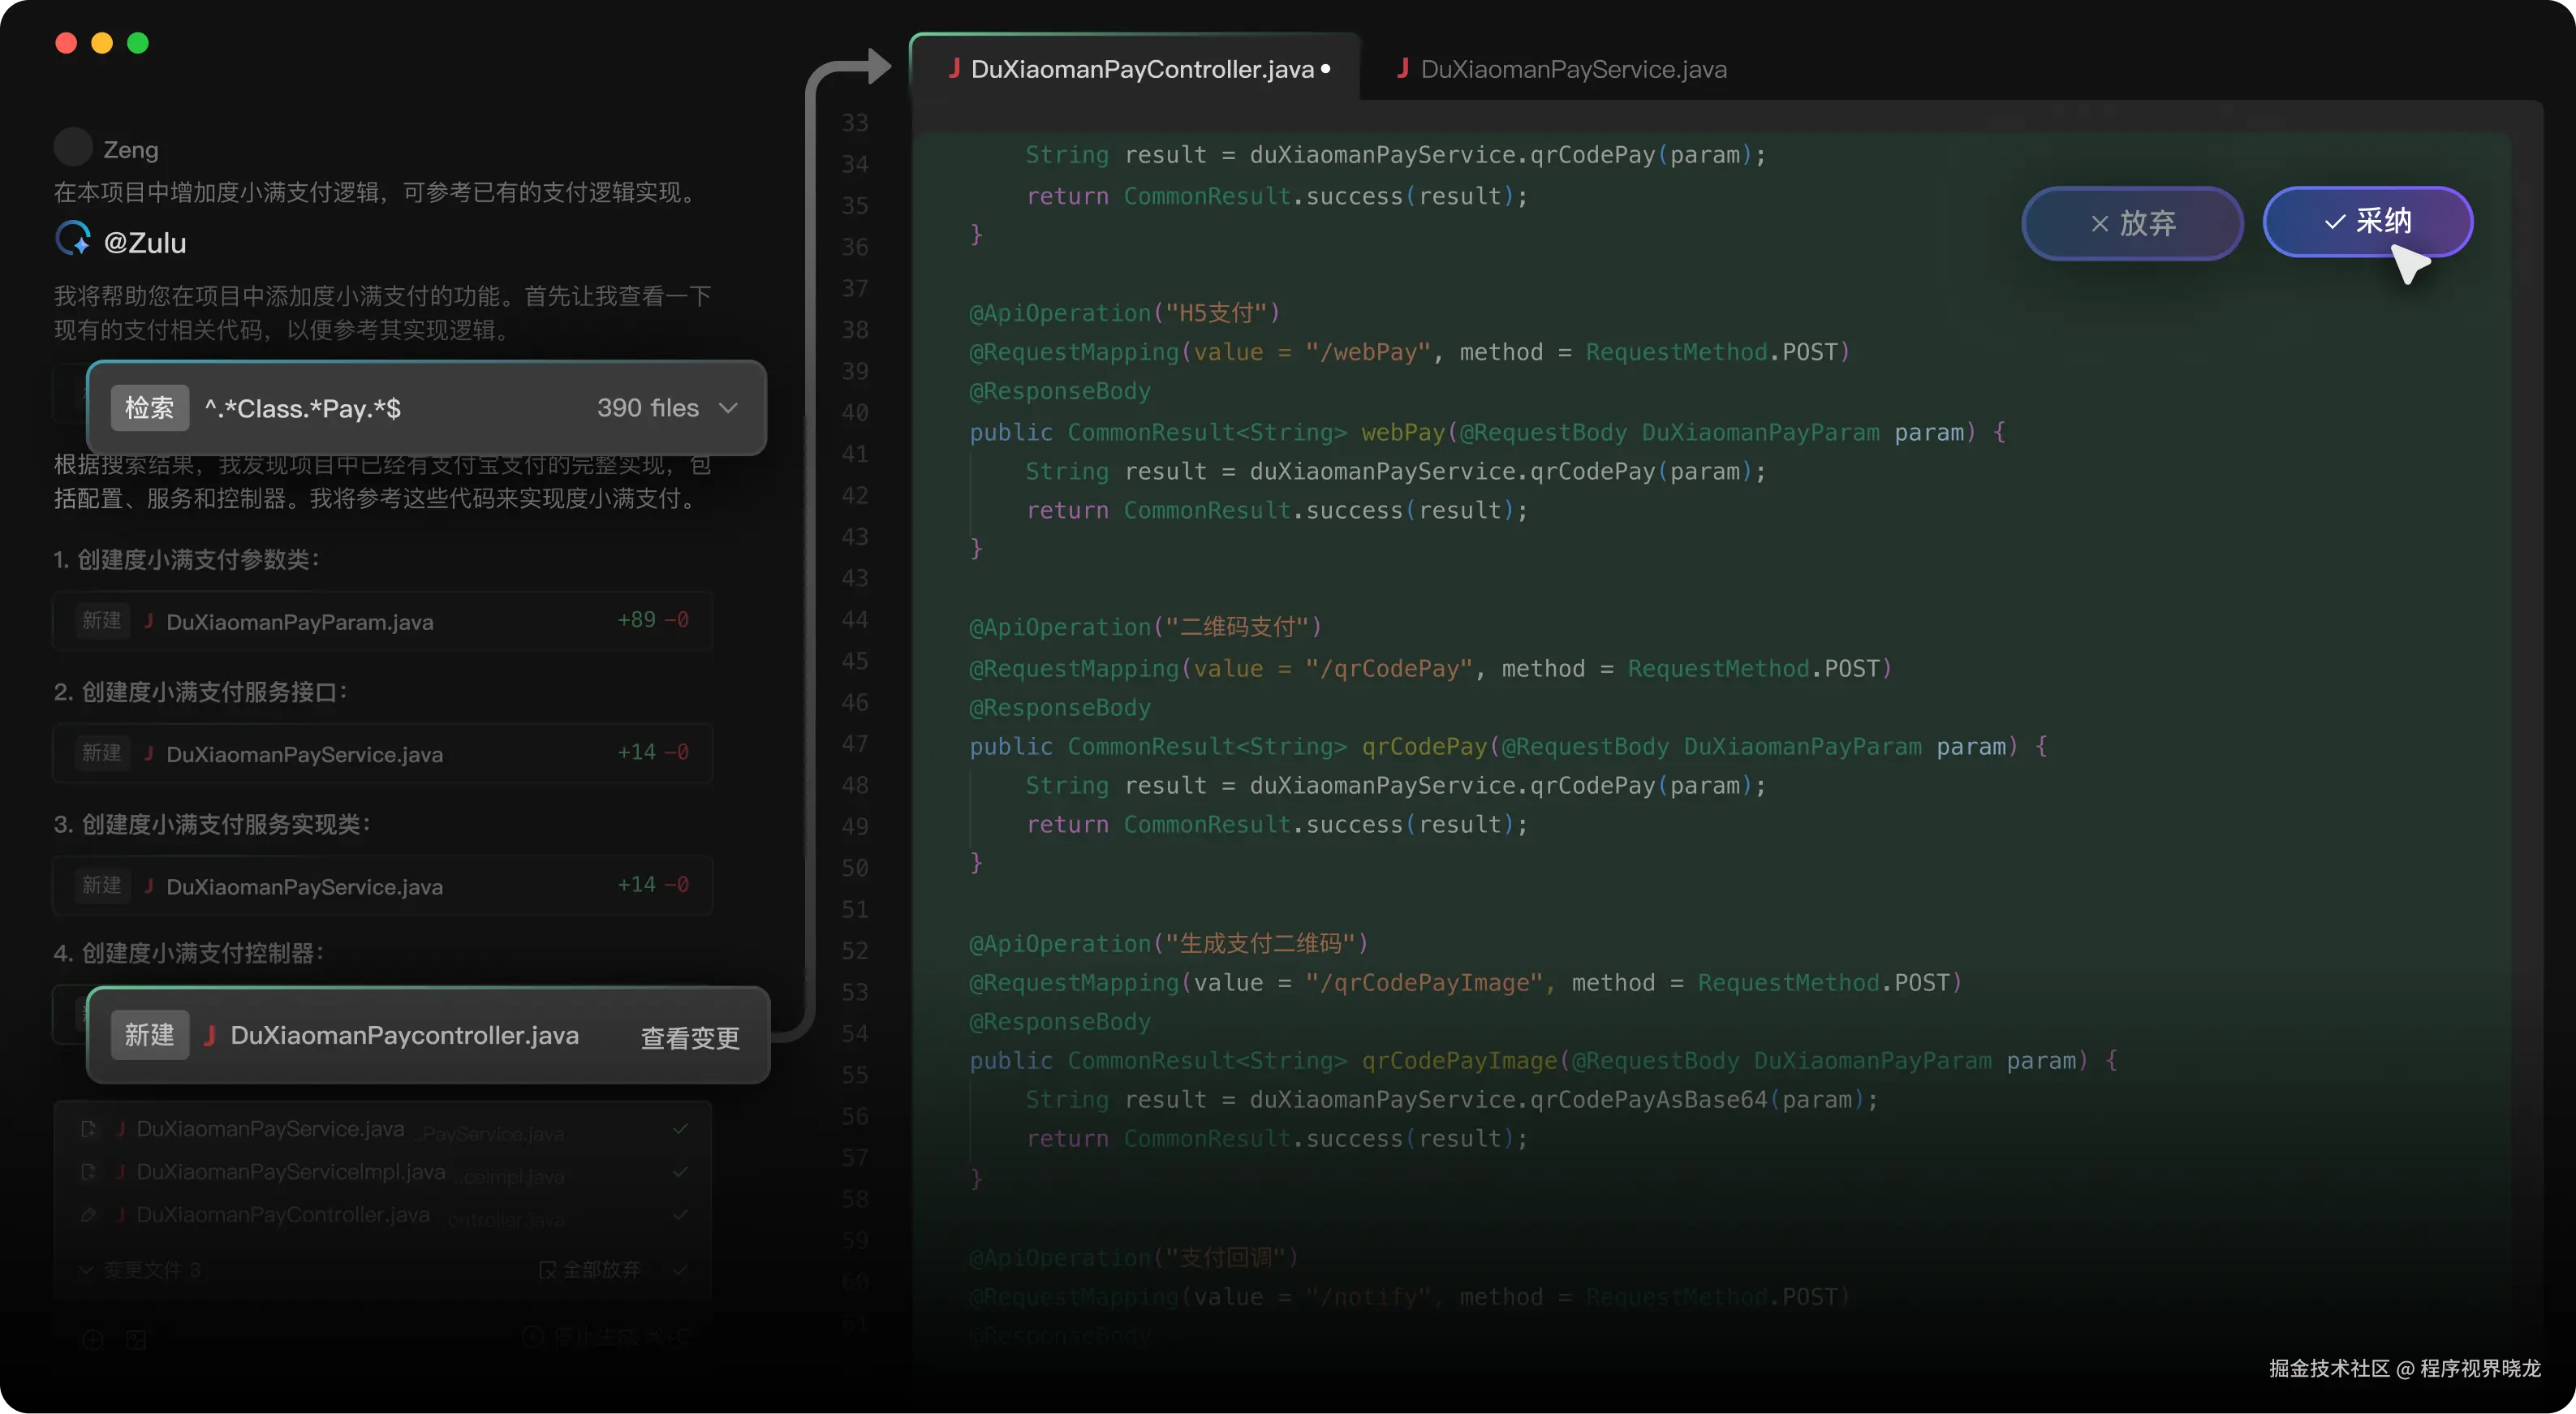
Task: Collapse the 变更文件 3 changed-files list
Action: pyautogui.click(x=87, y=1270)
